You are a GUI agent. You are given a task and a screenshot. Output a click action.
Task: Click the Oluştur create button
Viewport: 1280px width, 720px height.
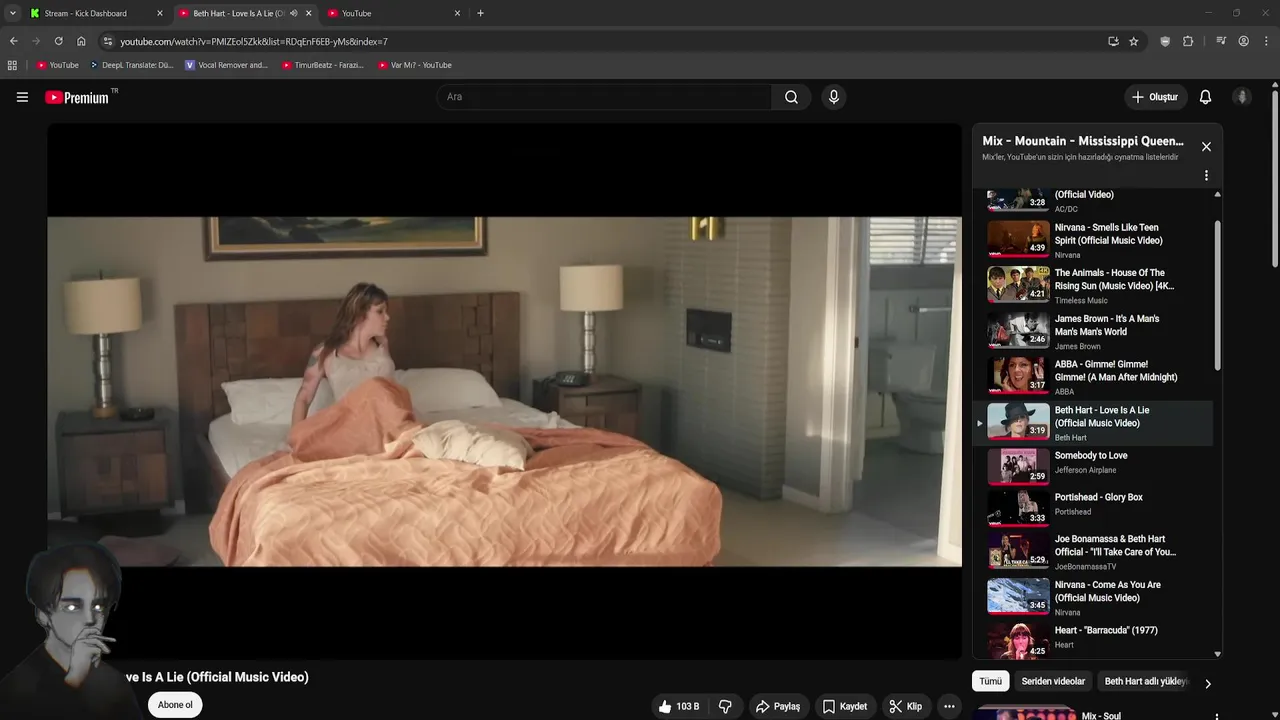(1154, 97)
